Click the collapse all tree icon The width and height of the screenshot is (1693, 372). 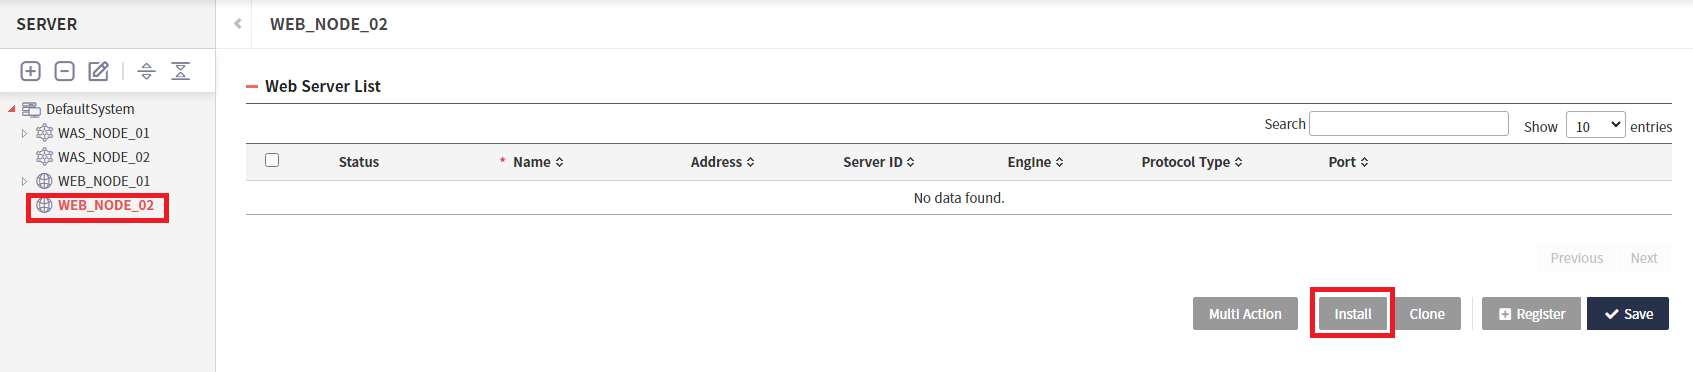181,71
